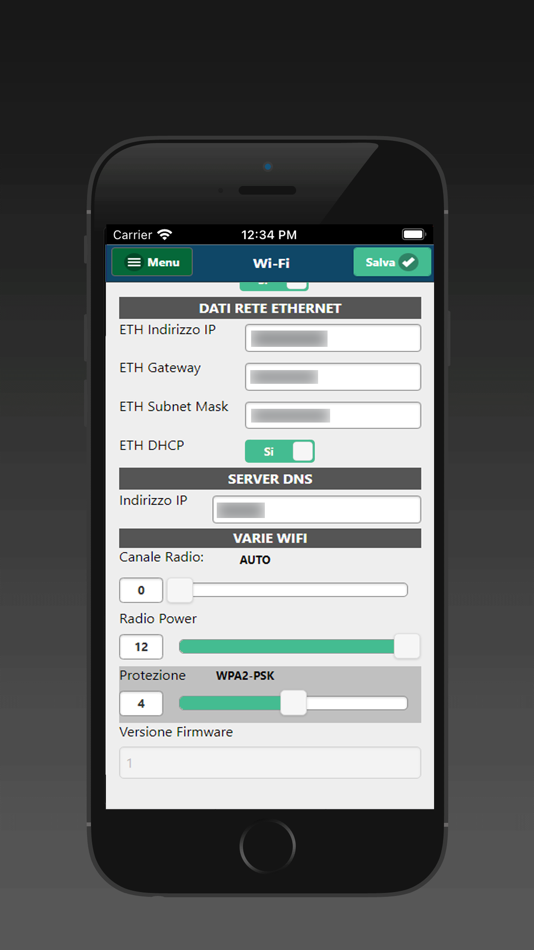Viewport: 534px width, 950px height.
Task: Click the Protezione value box
Action: tap(141, 703)
